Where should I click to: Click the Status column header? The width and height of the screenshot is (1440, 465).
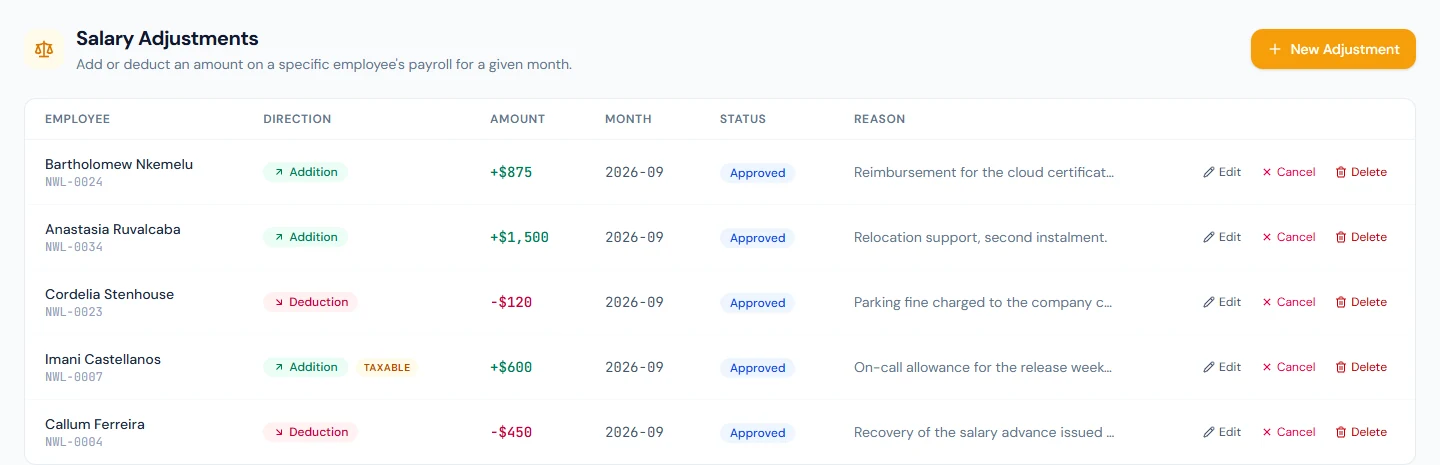click(742, 119)
